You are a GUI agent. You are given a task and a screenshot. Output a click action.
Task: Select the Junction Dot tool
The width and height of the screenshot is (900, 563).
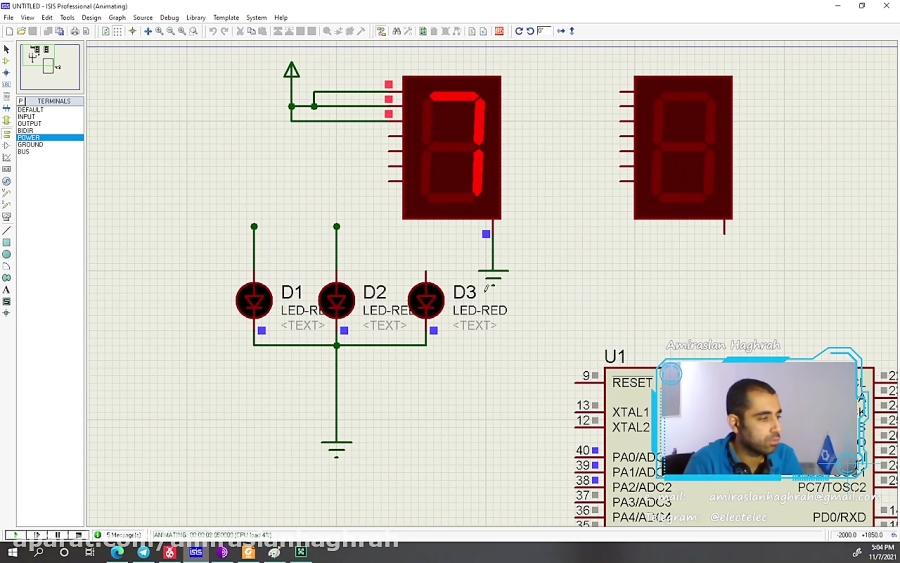click(x=6, y=73)
